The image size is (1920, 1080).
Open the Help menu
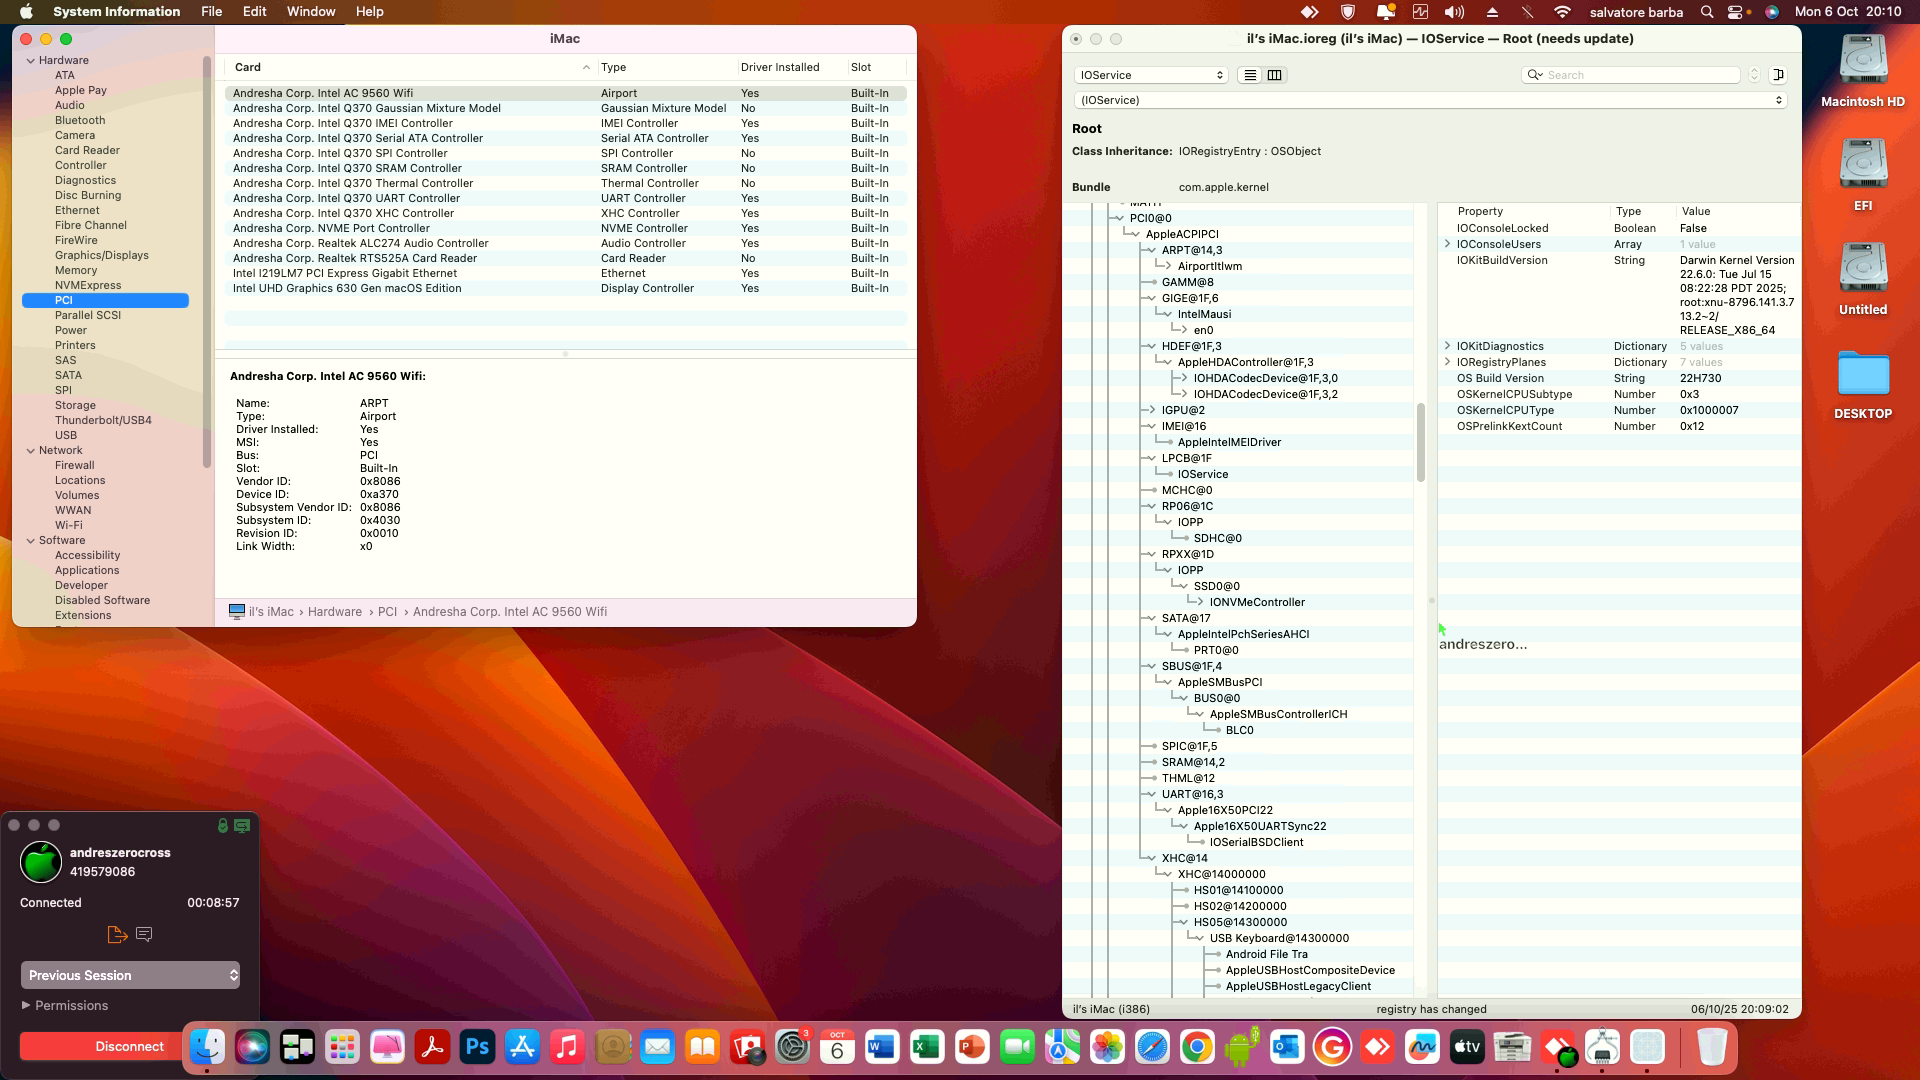369,12
